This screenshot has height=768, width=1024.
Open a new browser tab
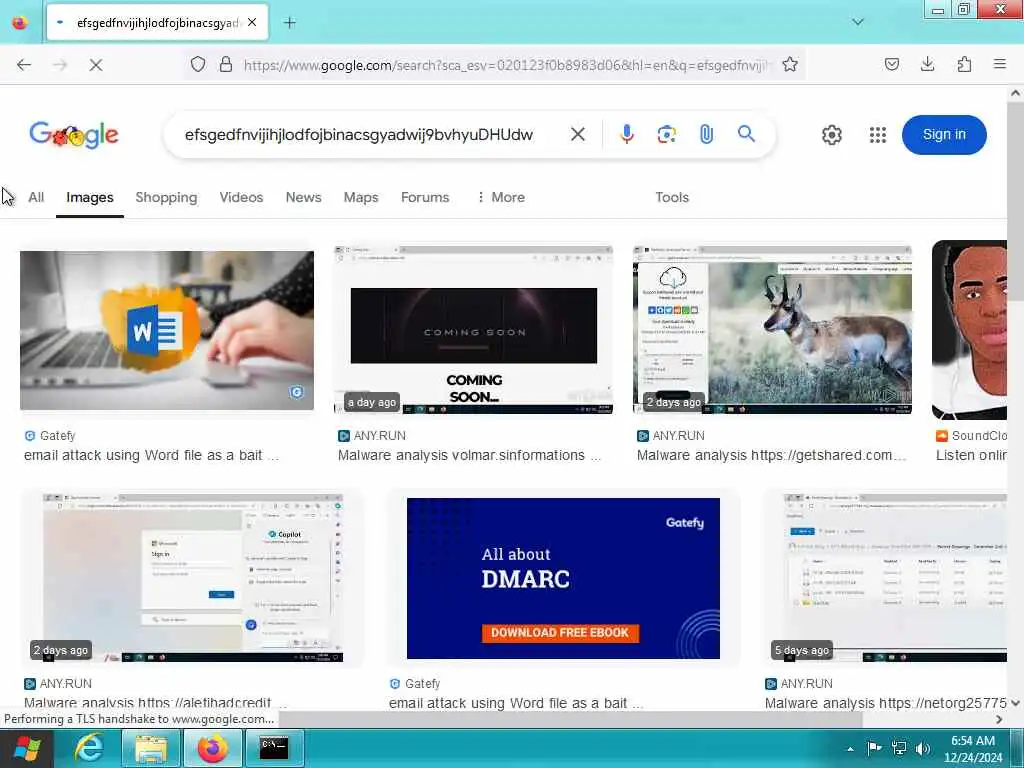tap(290, 23)
